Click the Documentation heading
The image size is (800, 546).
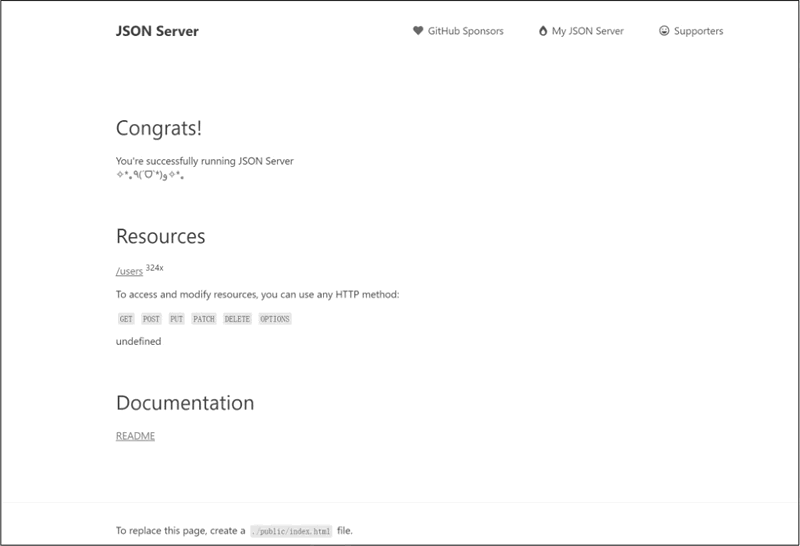(185, 403)
